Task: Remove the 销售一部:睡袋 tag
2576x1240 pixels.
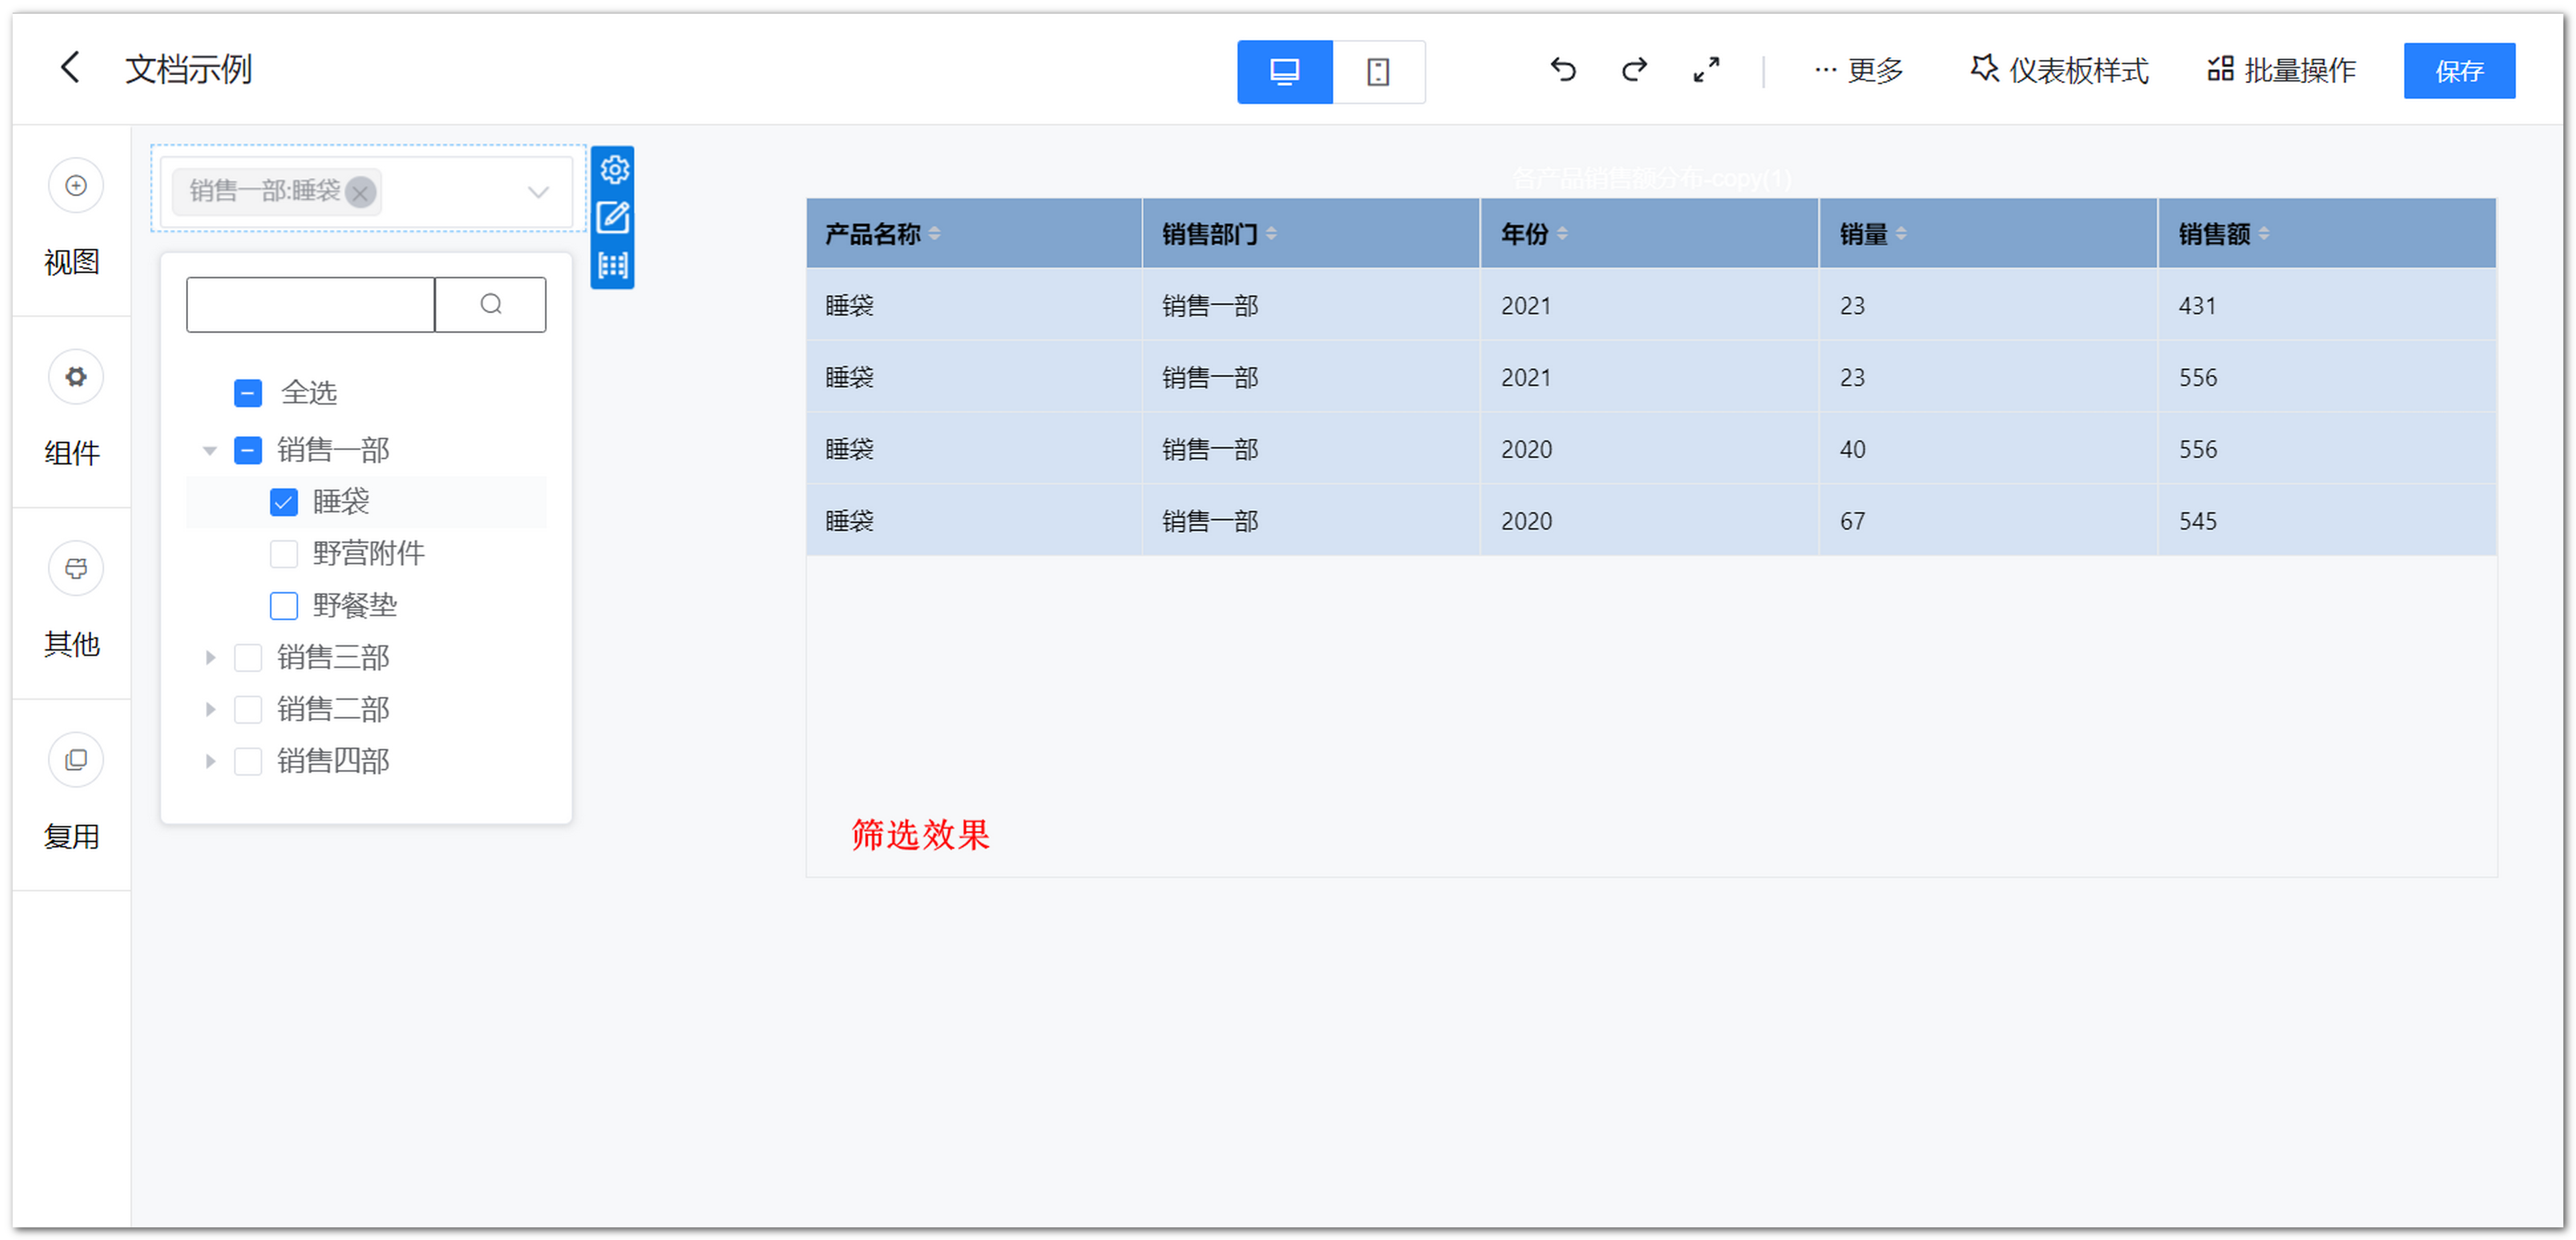Action: 360,192
